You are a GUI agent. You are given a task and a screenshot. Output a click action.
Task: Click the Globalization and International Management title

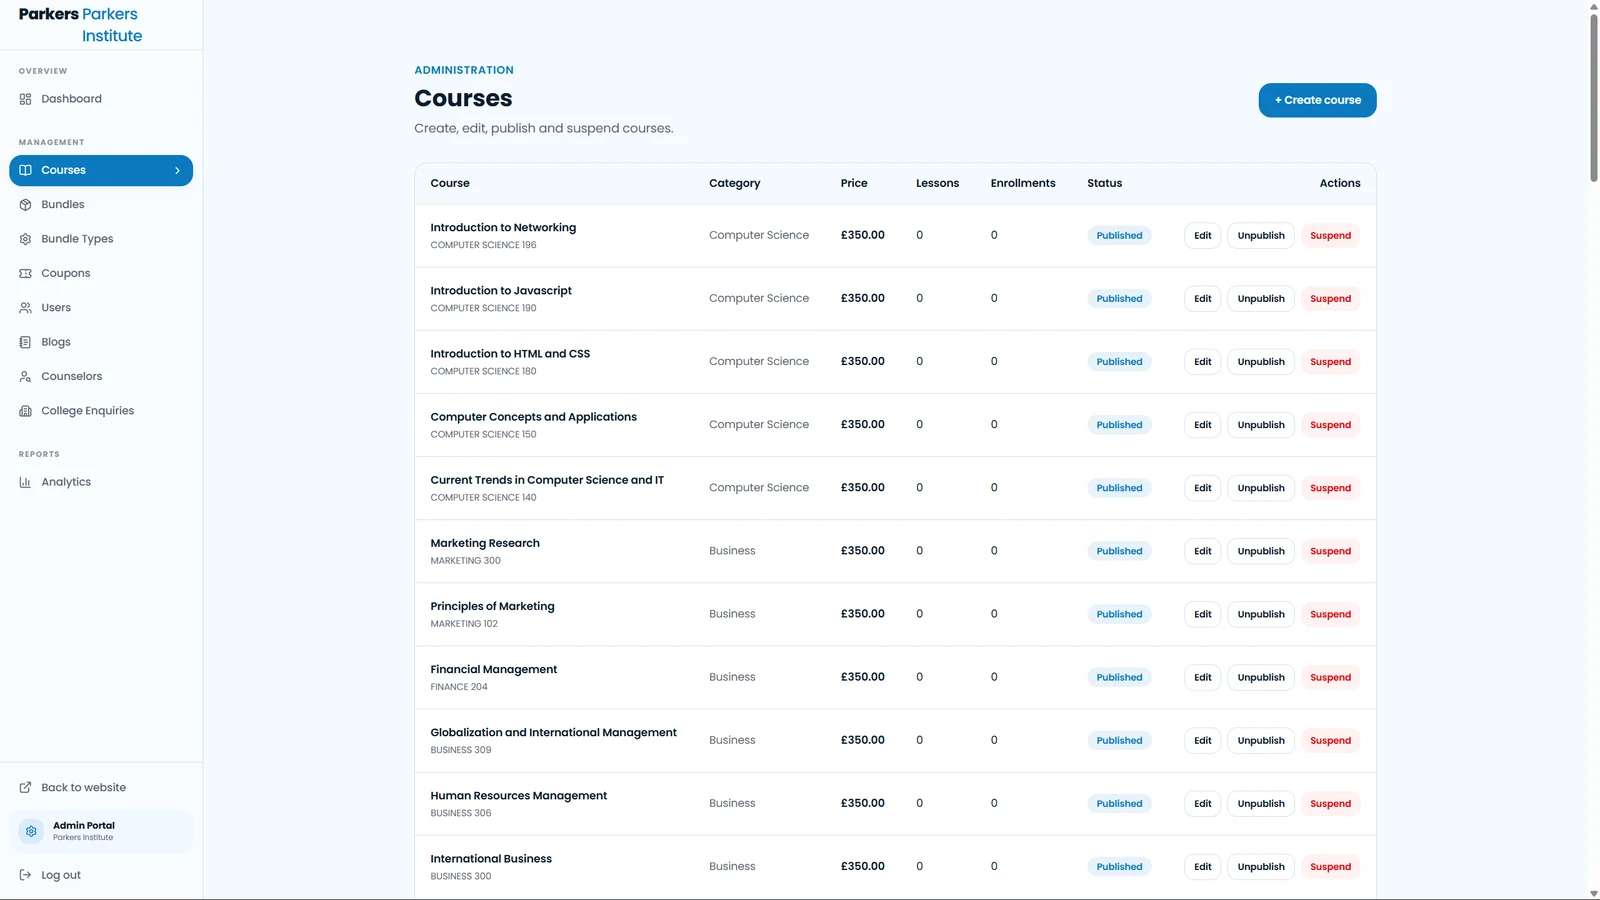coord(553,733)
